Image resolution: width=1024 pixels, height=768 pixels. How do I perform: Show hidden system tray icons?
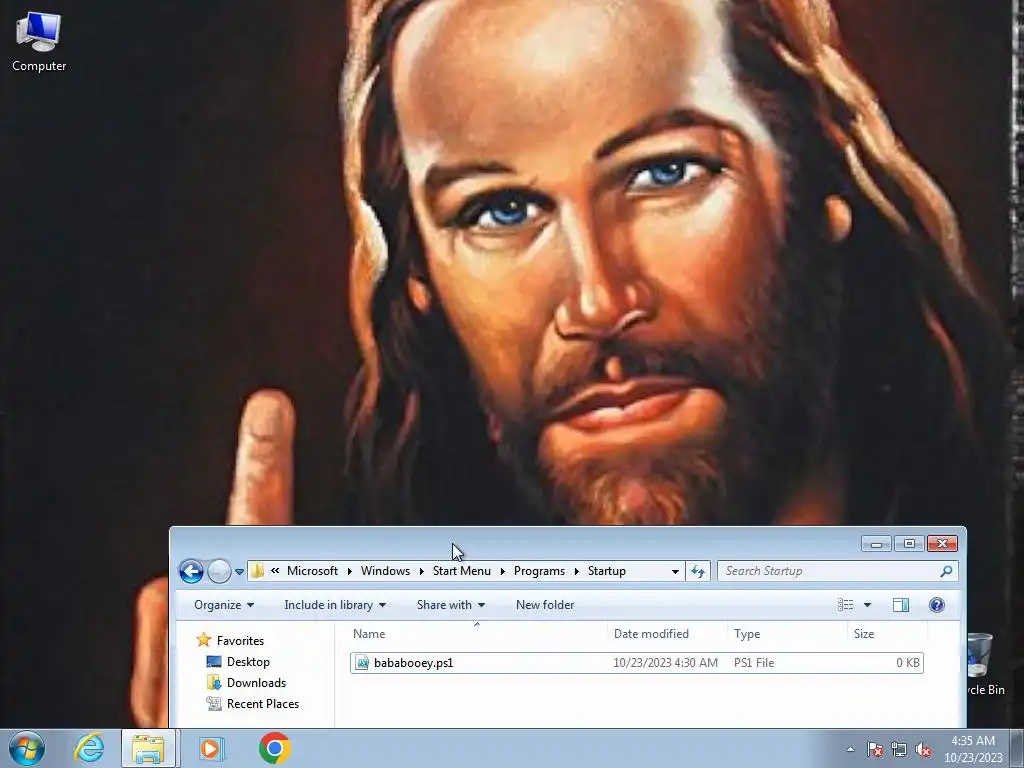[850, 749]
